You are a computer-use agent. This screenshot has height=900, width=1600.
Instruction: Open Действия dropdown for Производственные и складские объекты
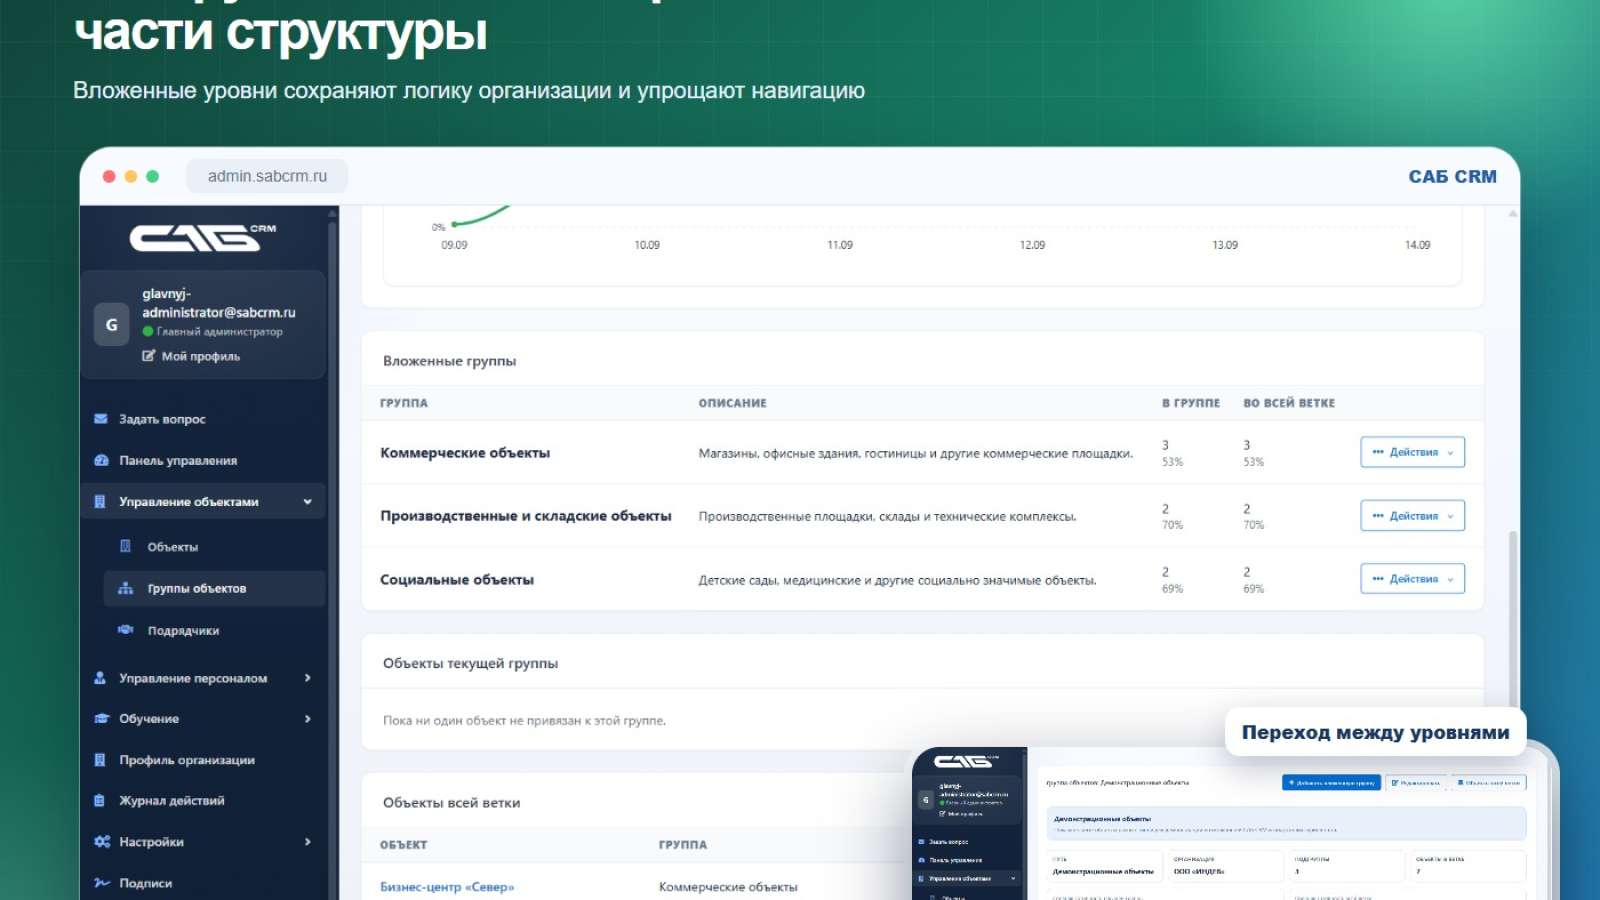pos(1412,516)
